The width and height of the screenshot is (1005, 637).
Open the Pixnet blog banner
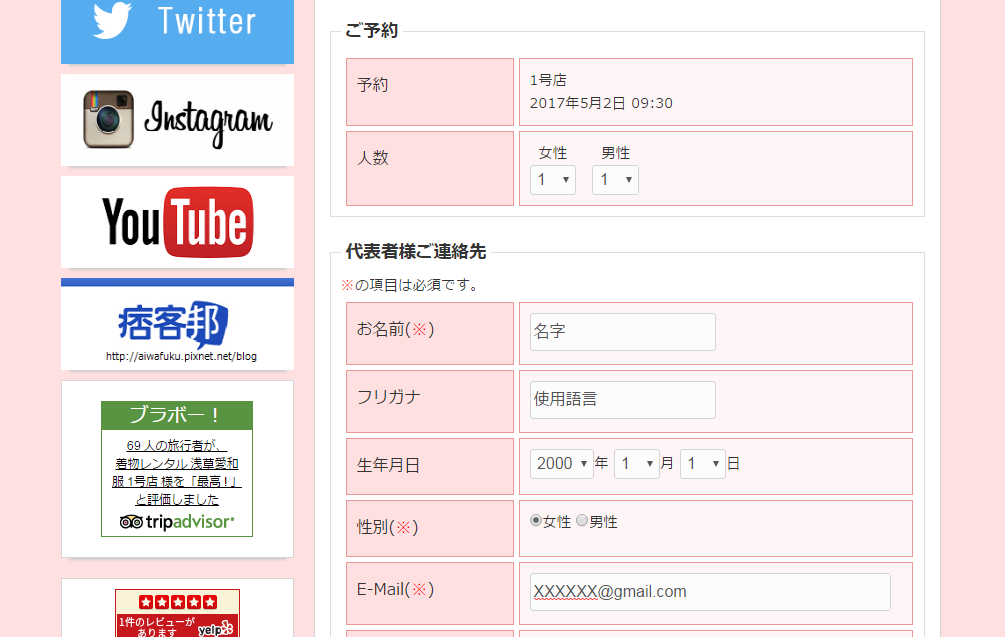tap(177, 324)
